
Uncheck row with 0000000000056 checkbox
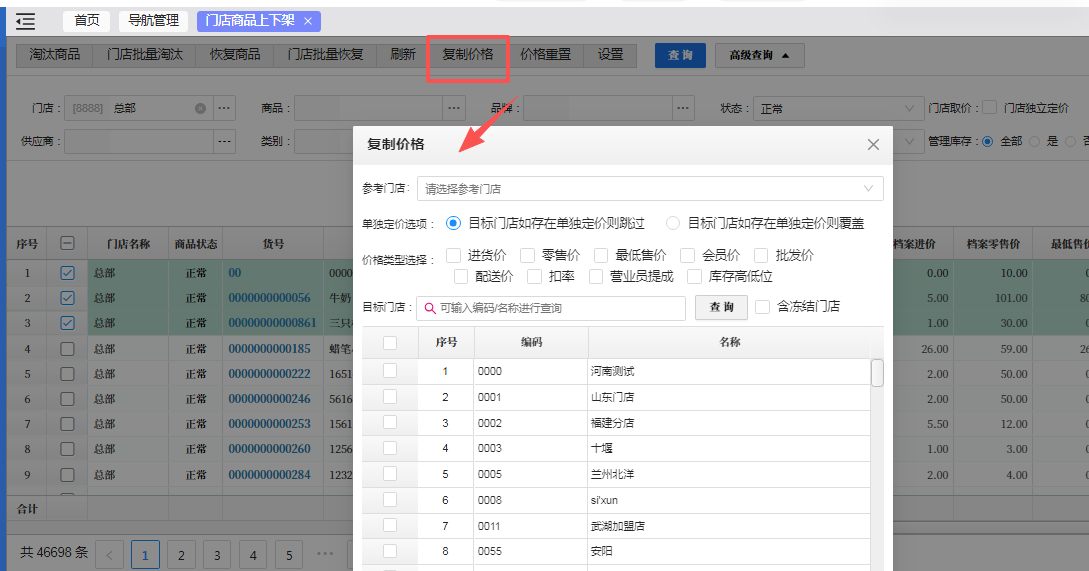point(67,298)
